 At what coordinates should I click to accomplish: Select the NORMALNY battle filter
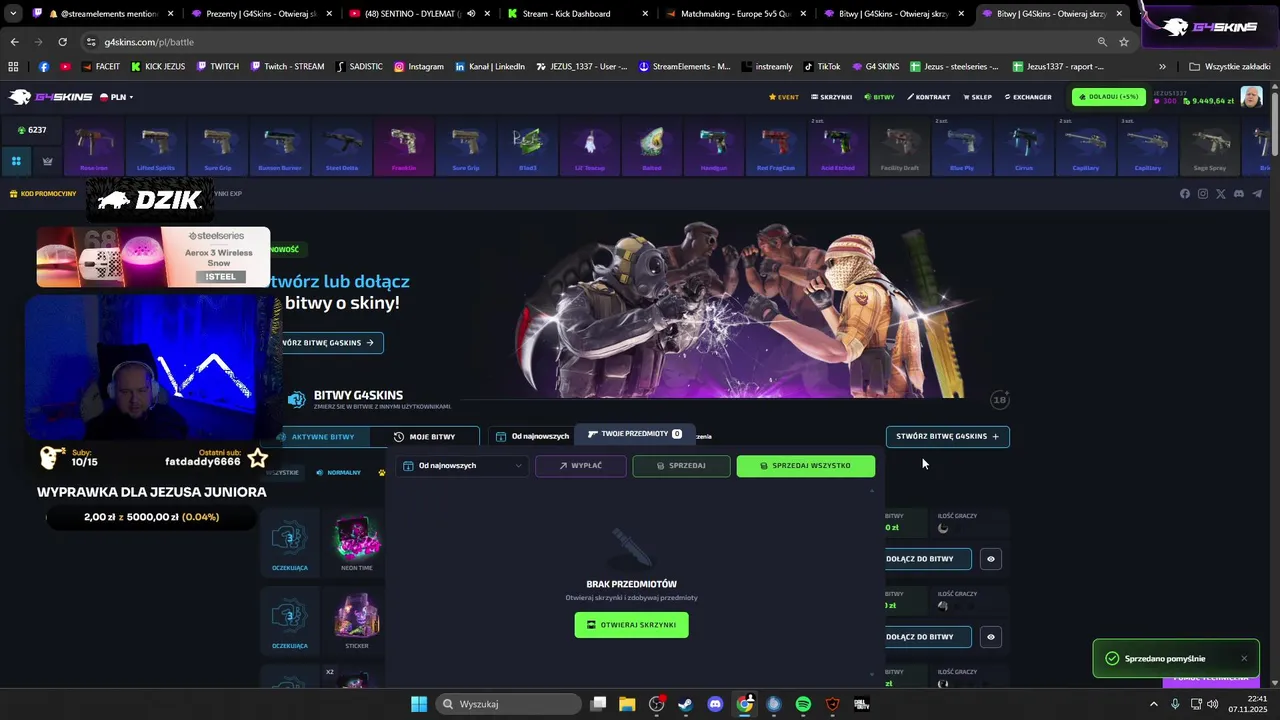339,472
